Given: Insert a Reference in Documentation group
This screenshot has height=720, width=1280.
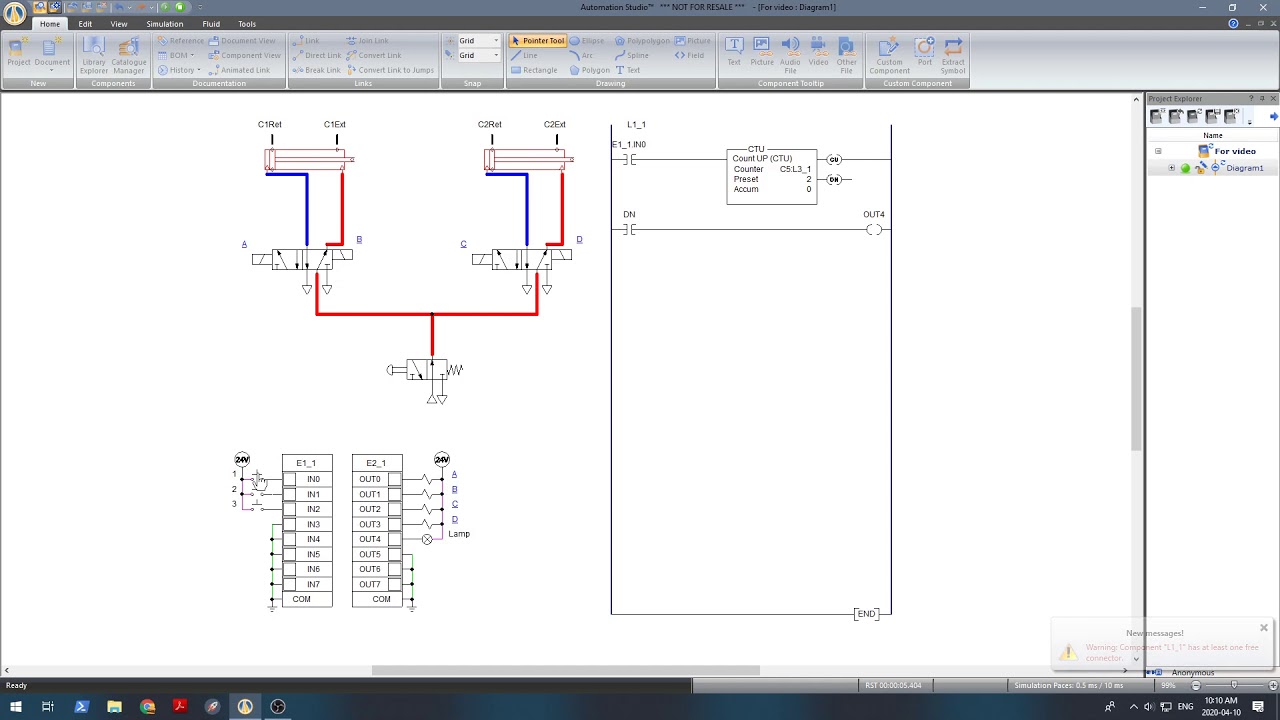Looking at the screenshot, I should pos(180,41).
